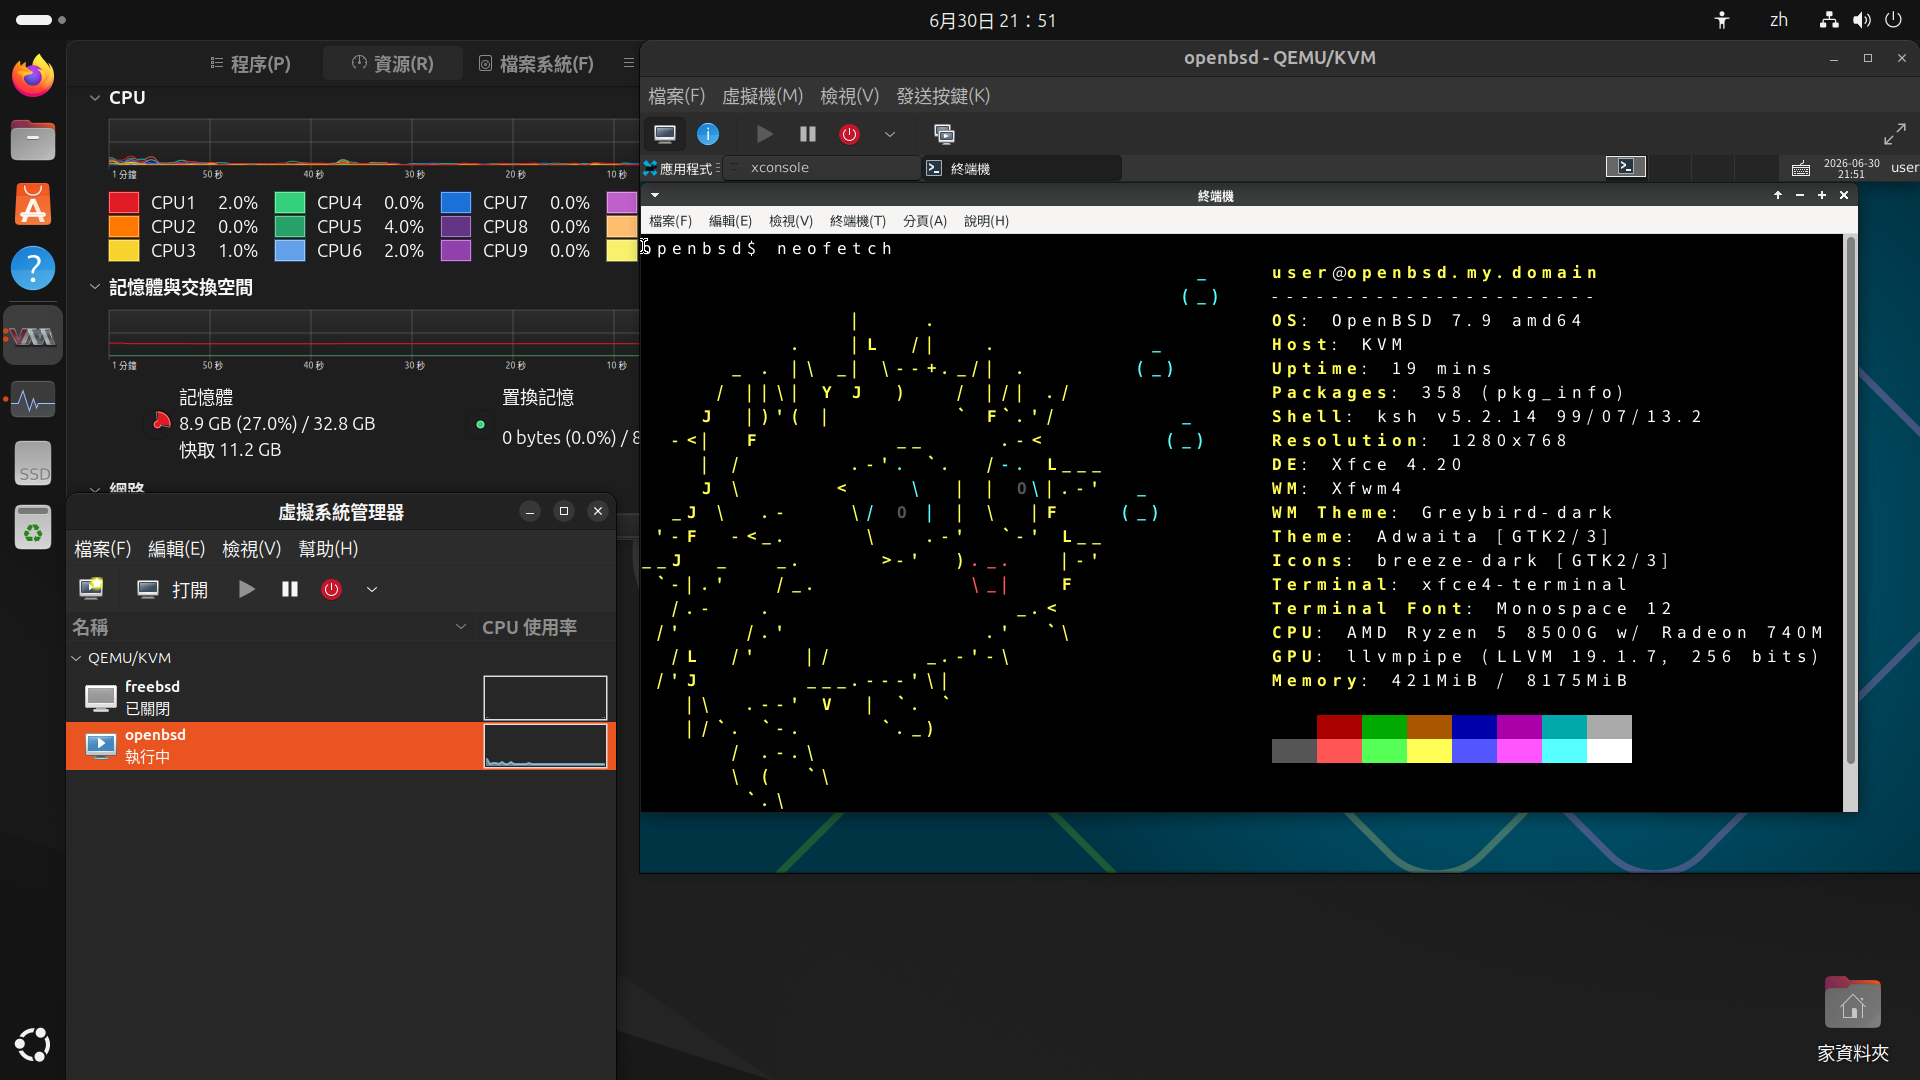
Task: Open 檢視(V) menu in VM manager
Action: tap(251, 549)
